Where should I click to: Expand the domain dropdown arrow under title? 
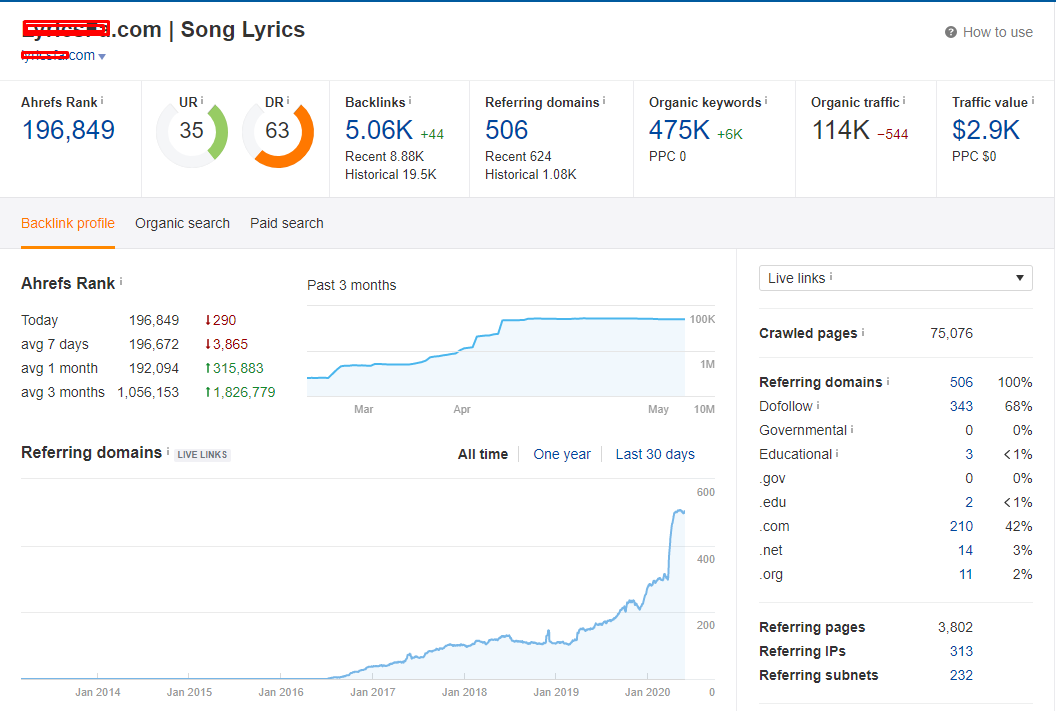(102, 57)
